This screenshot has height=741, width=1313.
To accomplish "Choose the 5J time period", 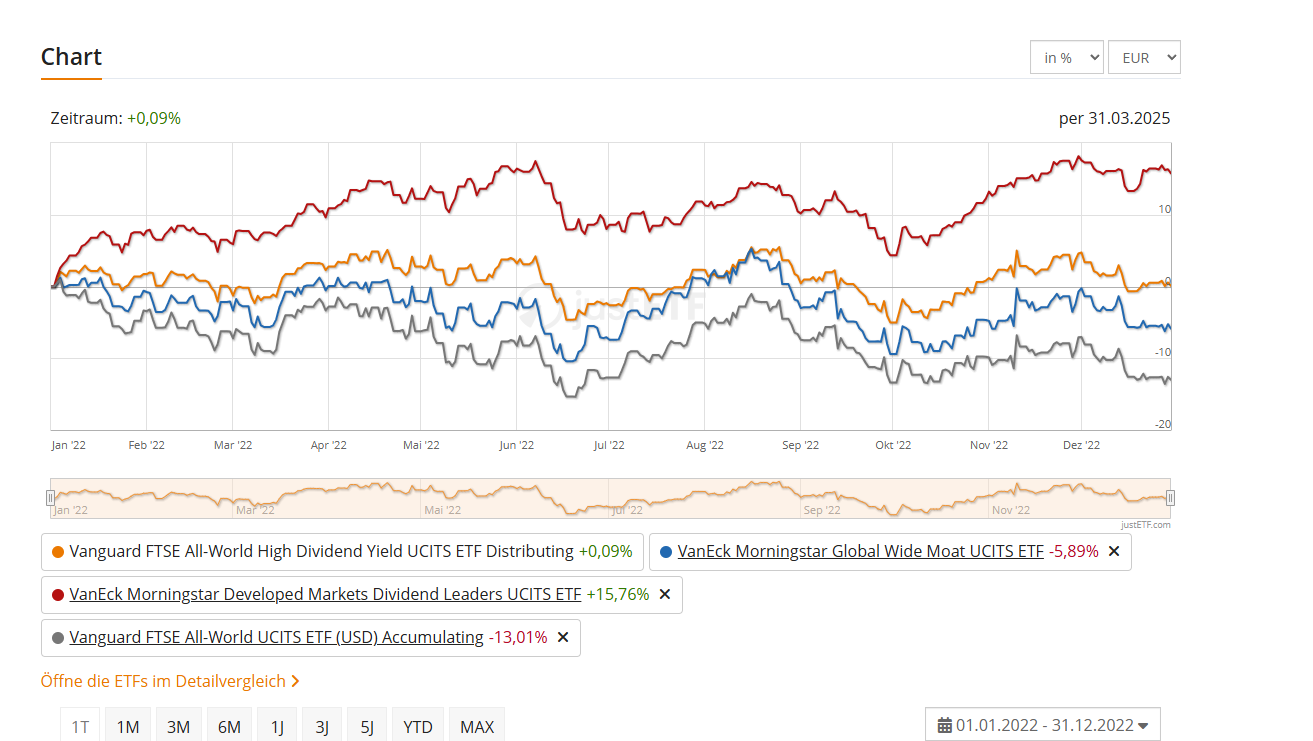I will click(368, 727).
